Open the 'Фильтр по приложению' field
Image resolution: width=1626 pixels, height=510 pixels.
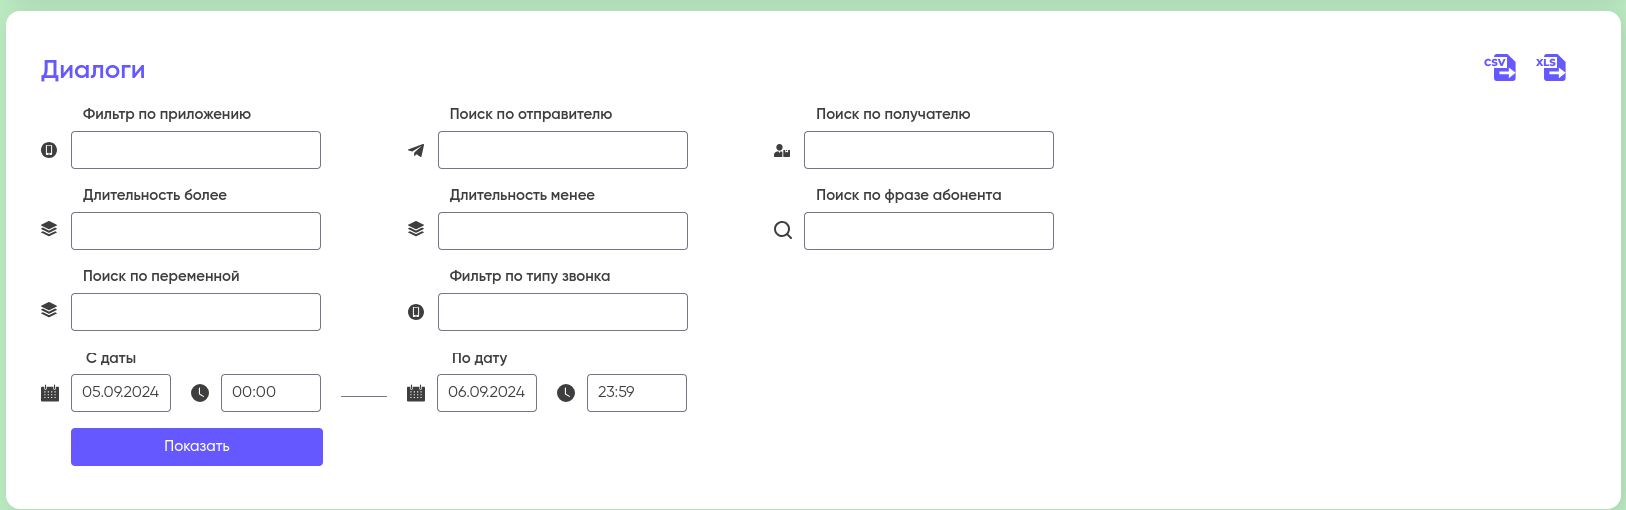click(196, 150)
